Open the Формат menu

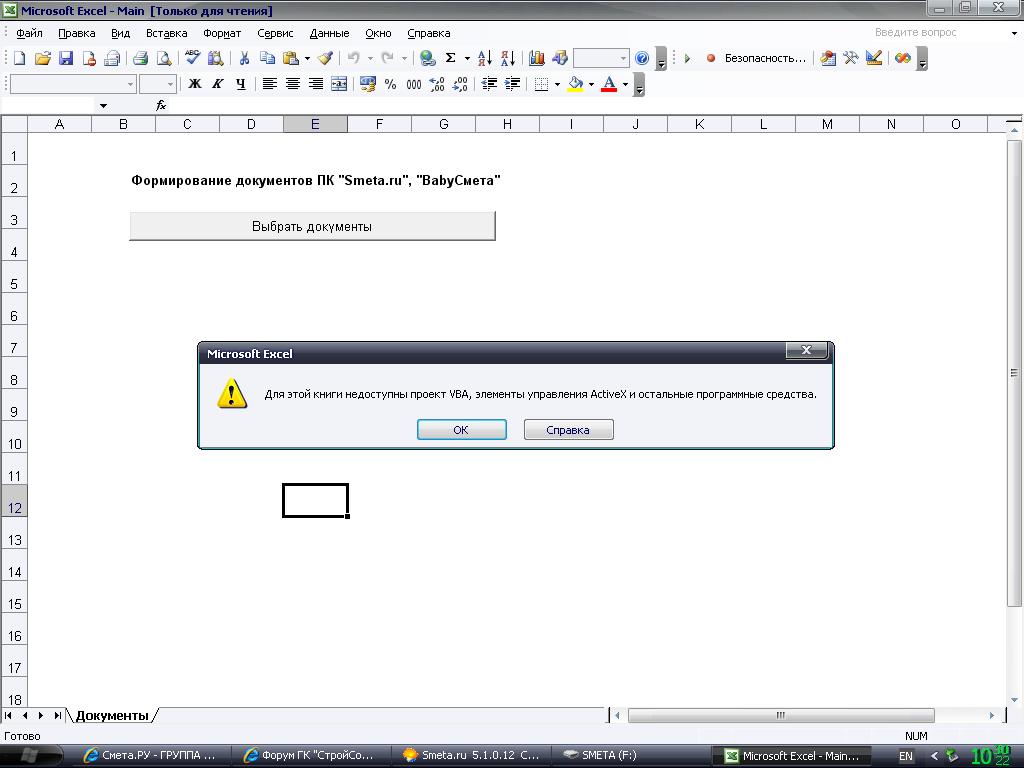coord(222,33)
